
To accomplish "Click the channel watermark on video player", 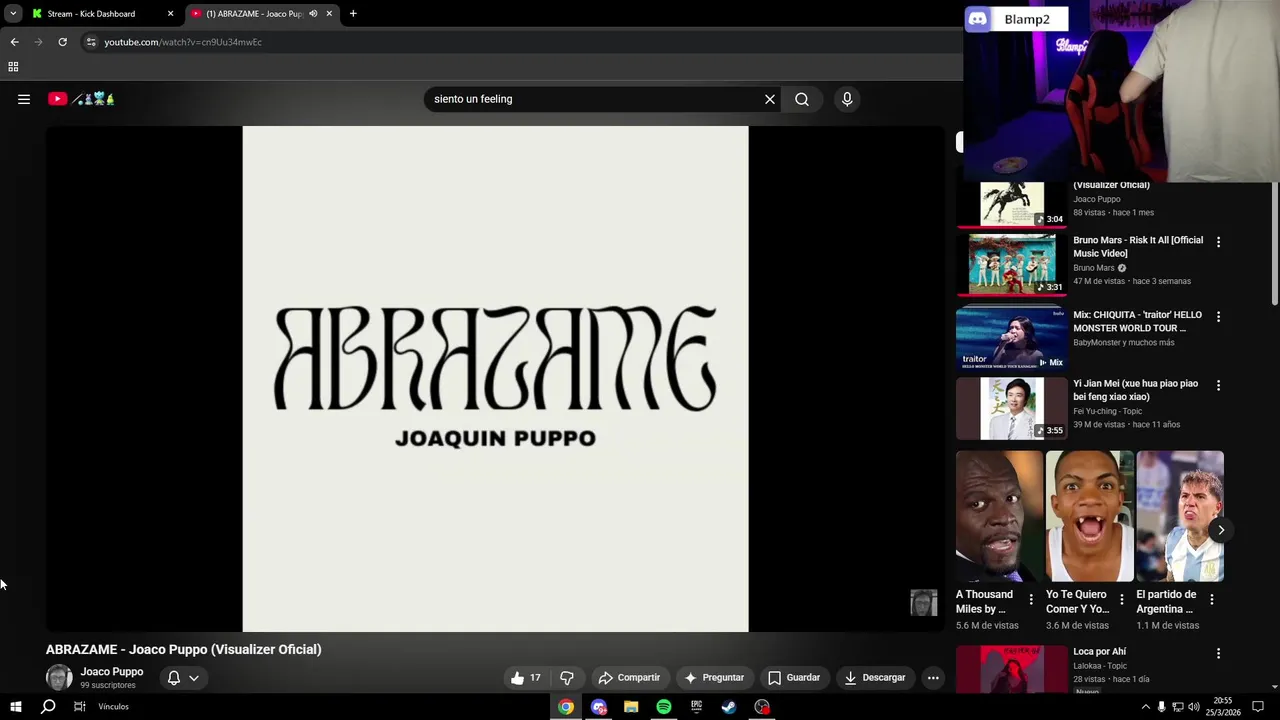I will (924, 603).
